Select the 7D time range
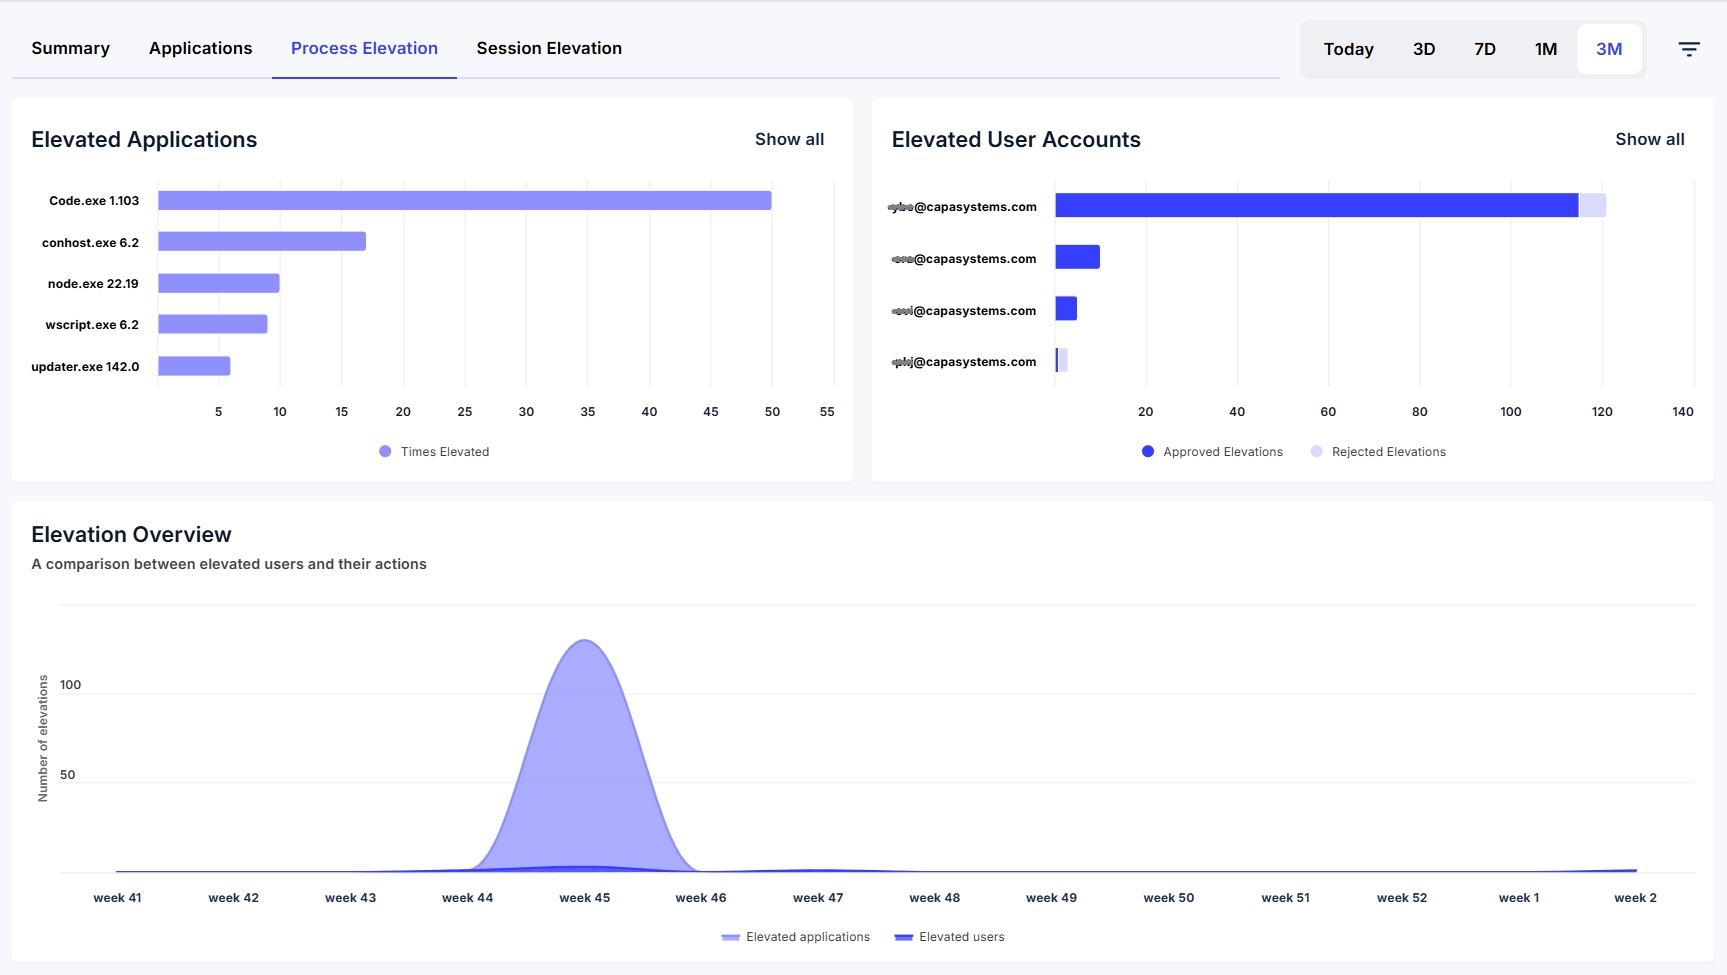Image resolution: width=1727 pixels, height=975 pixels. coord(1485,49)
